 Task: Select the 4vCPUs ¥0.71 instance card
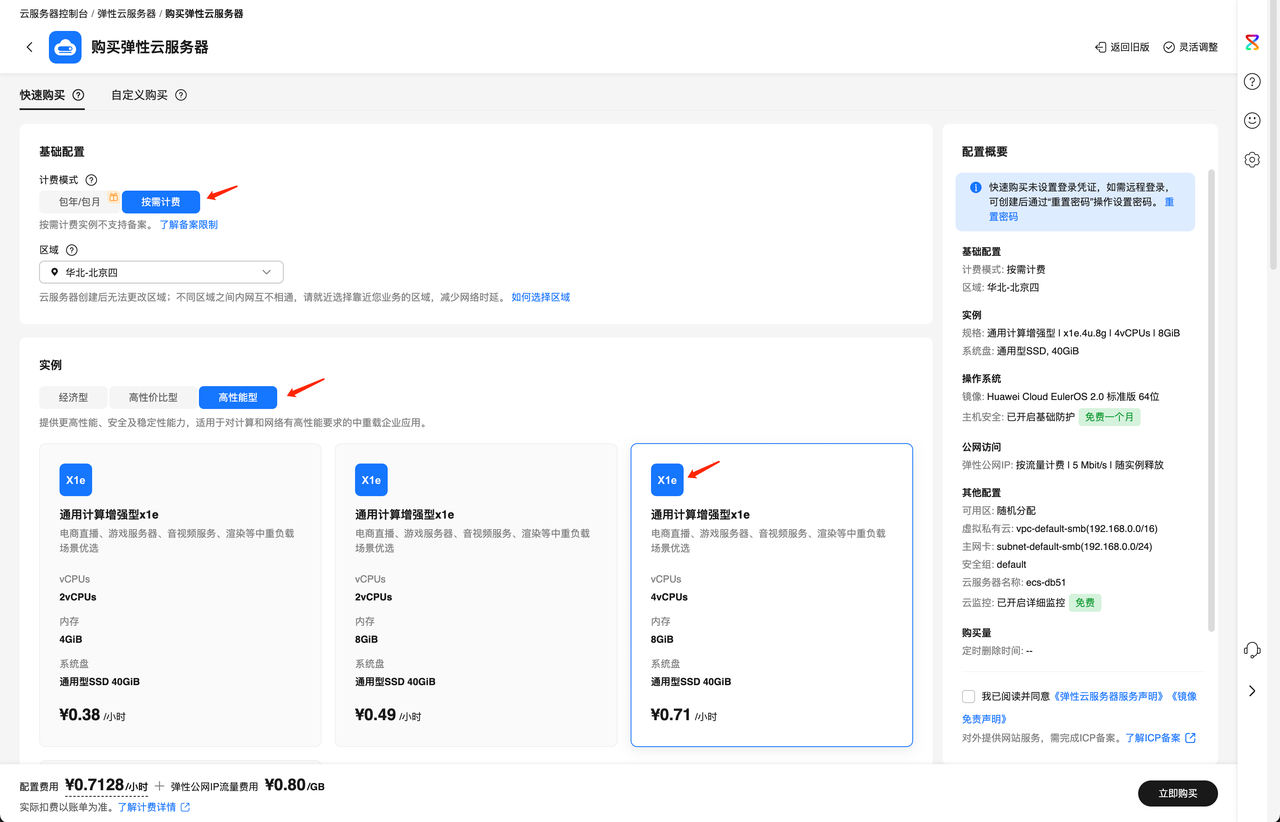(x=771, y=594)
